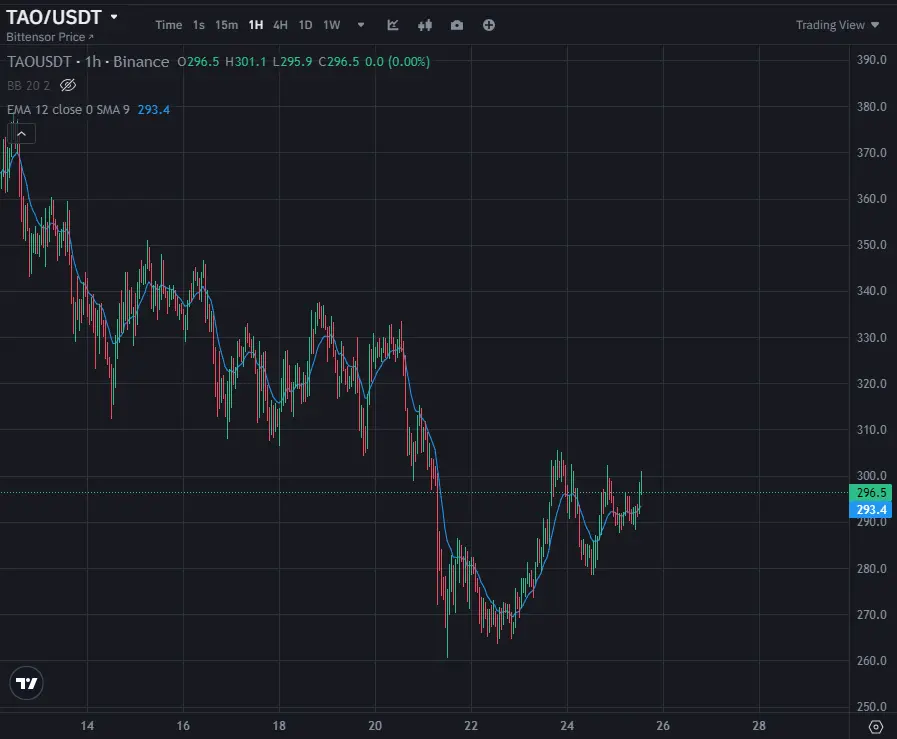Open the Bittensor Price link
Image resolution: width=897 pixels, height=739 pixels.
(46, 36)
